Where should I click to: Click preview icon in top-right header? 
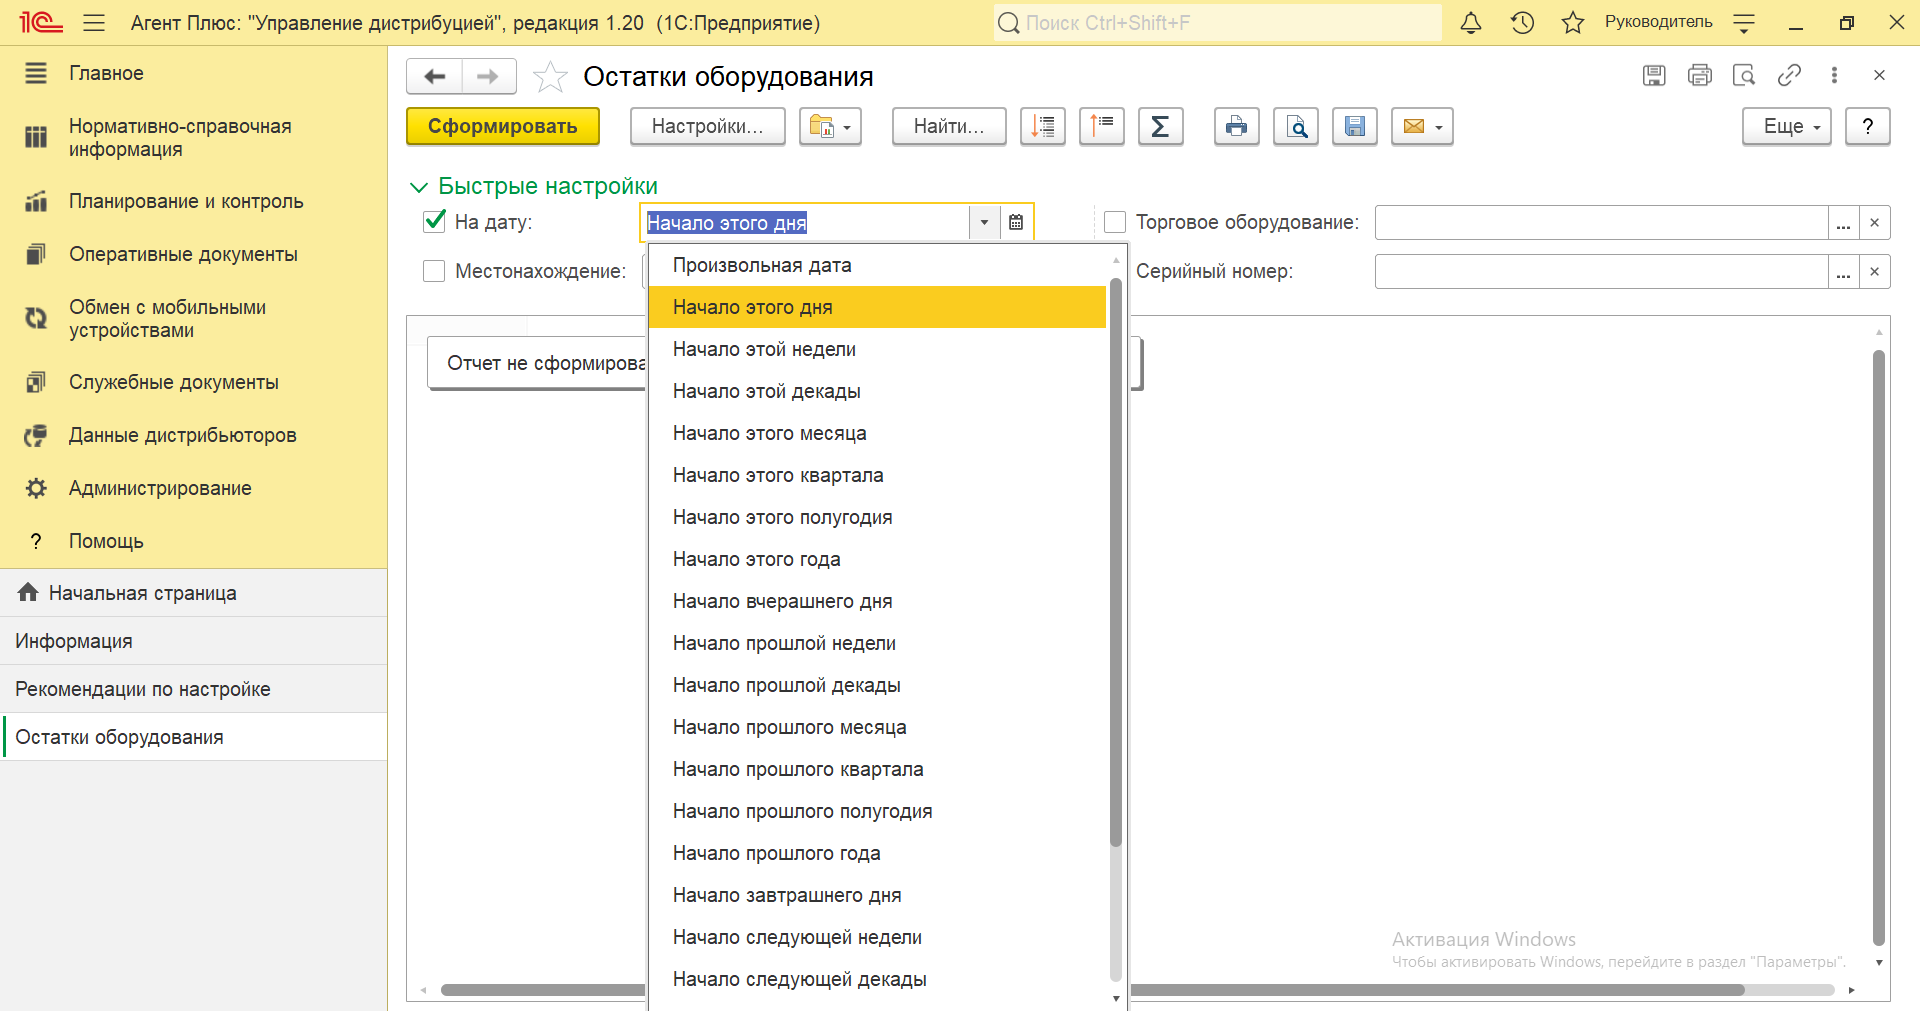click(x=1744, y=75)
